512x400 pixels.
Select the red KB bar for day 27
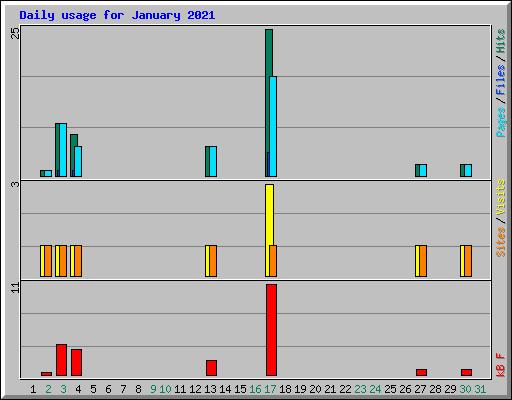point(421,372)
